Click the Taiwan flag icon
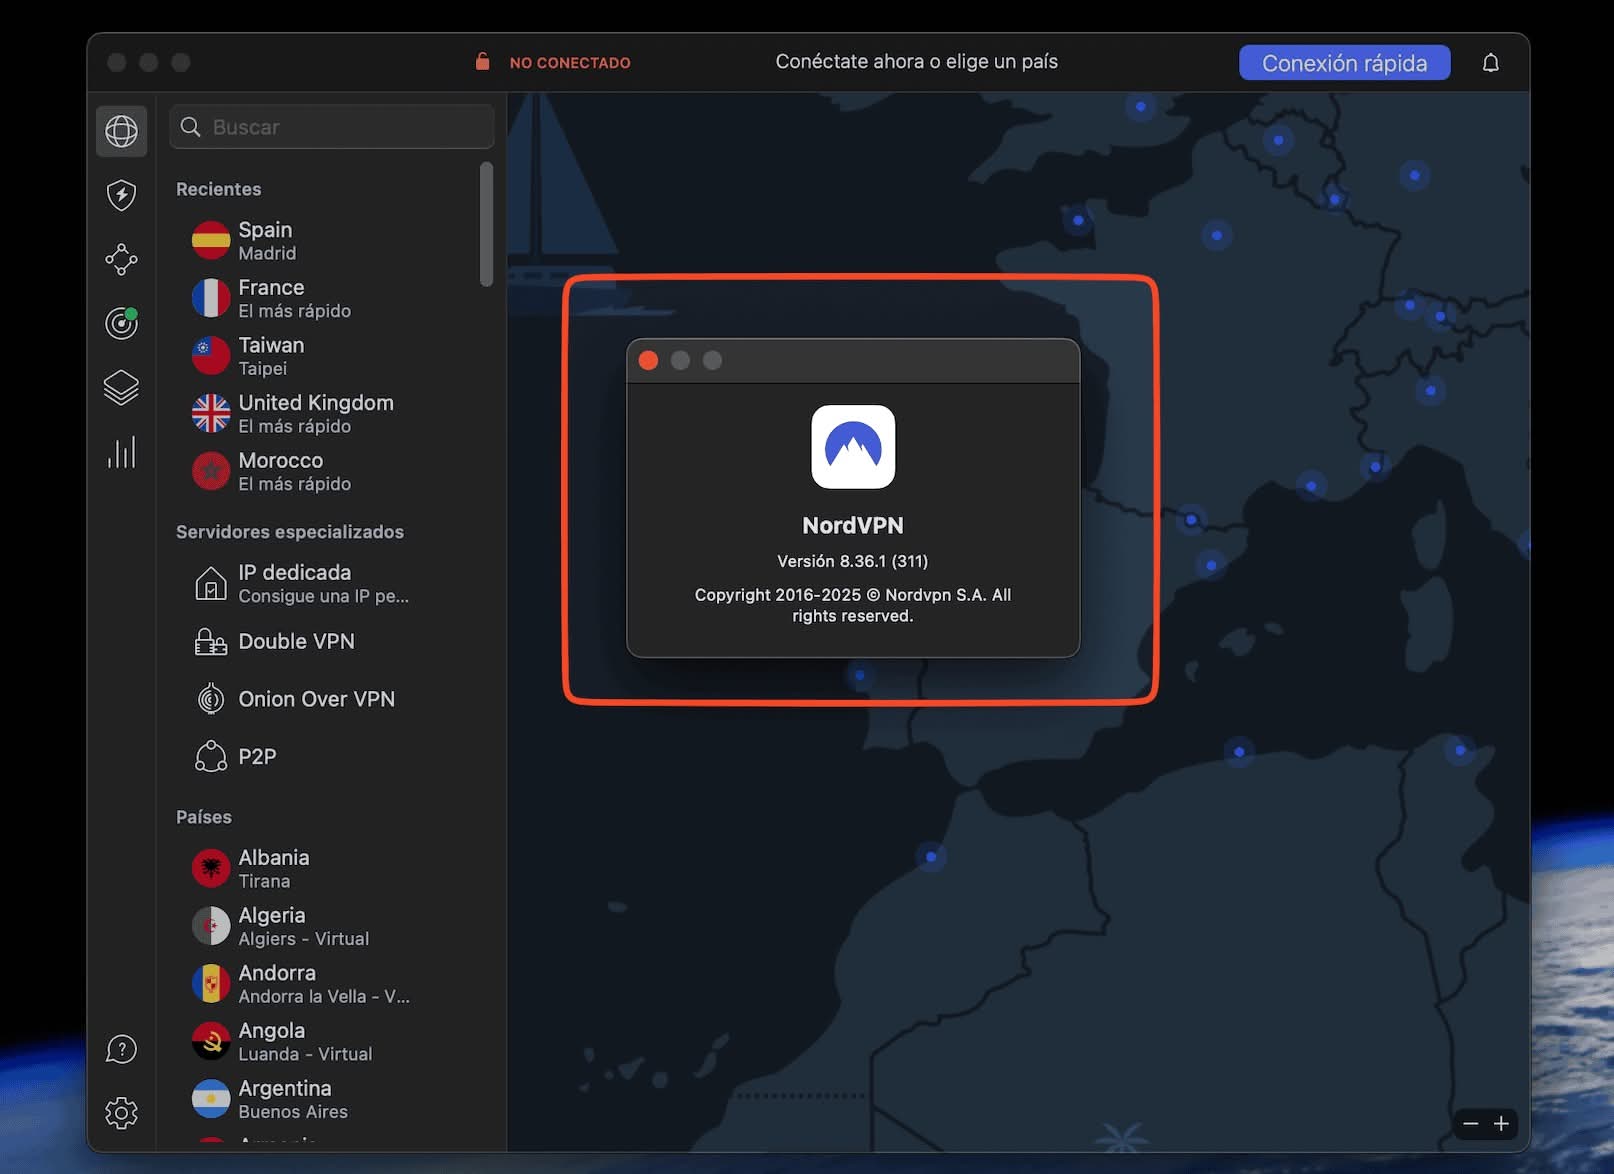The height and width of the screenshot is (1174, 1614). 211,356
